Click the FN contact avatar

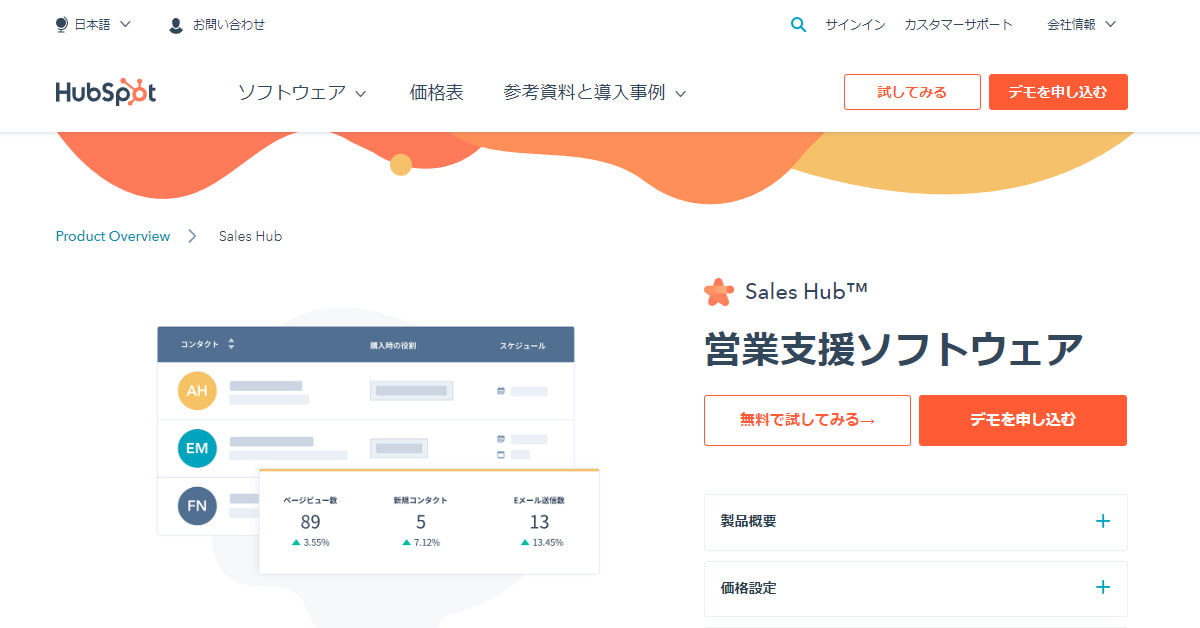tap(197, 506)
